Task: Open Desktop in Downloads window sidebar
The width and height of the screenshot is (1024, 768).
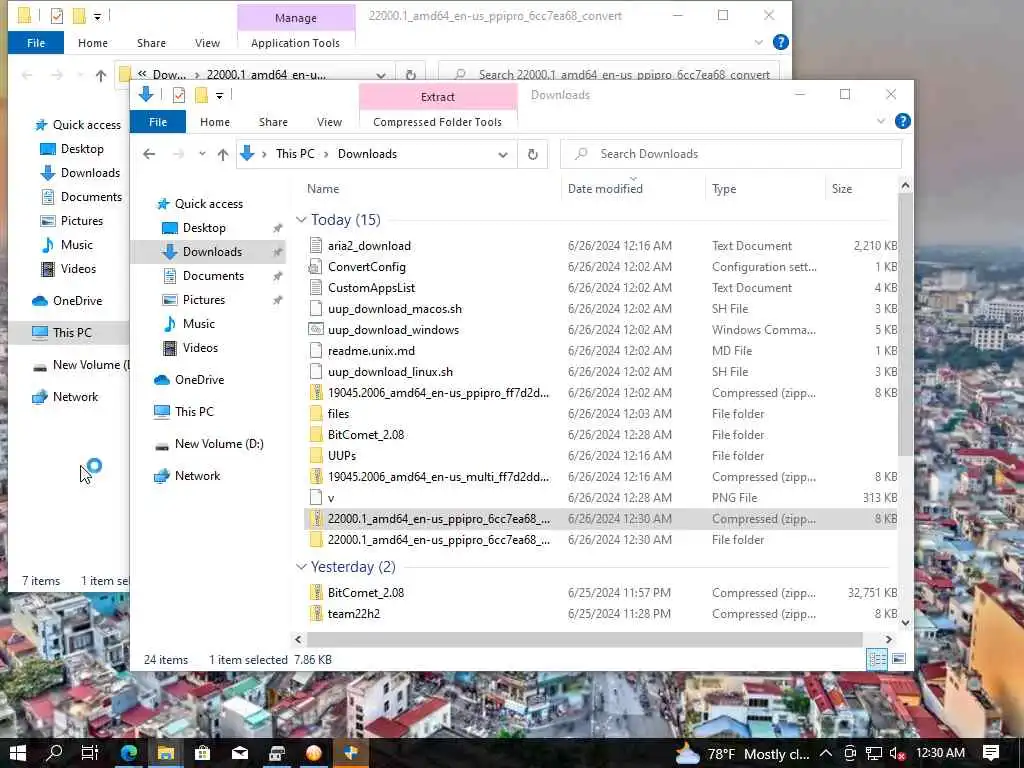Action: coord(204,228)
